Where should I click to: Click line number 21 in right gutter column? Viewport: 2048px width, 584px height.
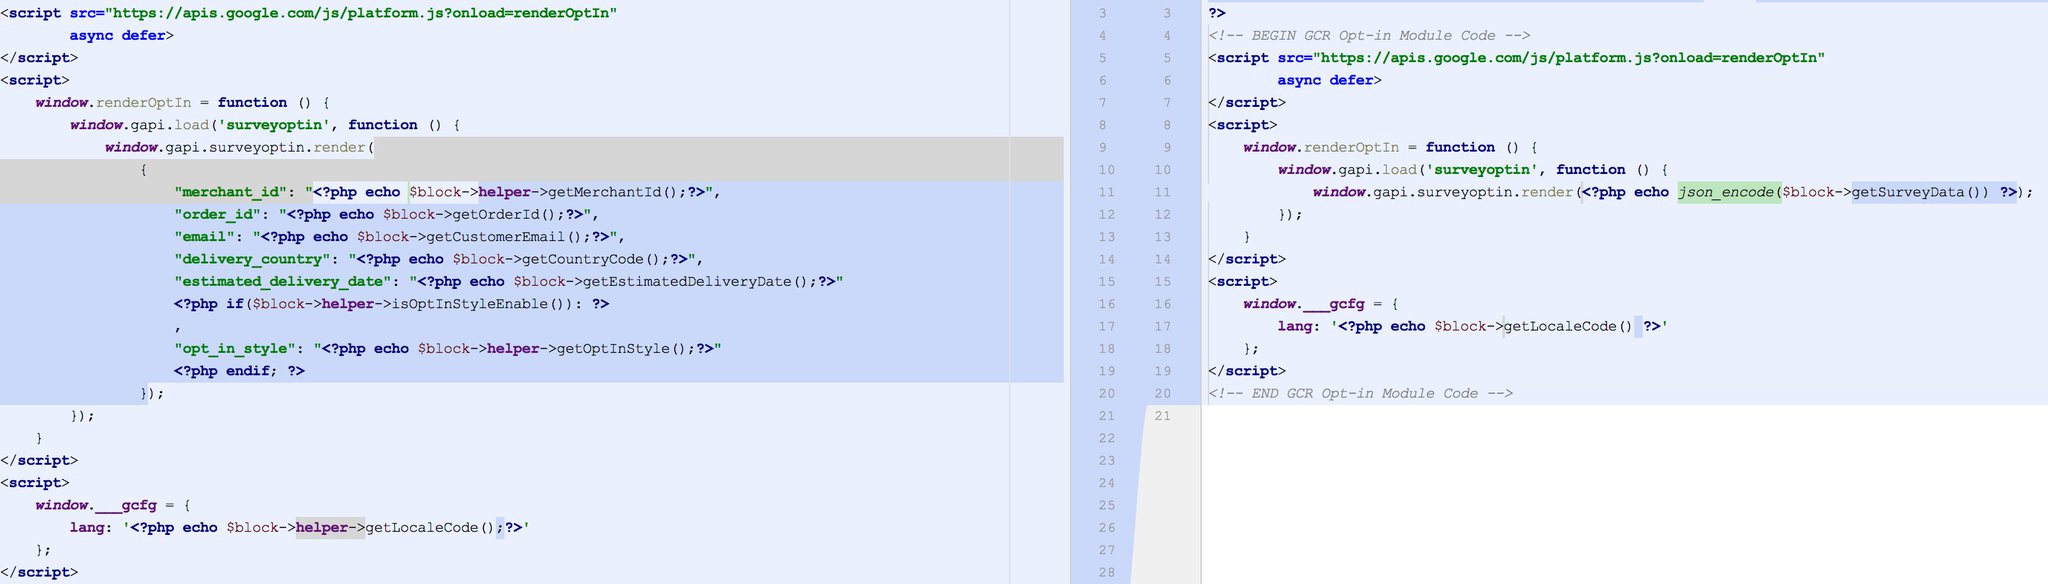click(x=1162, y=416)
